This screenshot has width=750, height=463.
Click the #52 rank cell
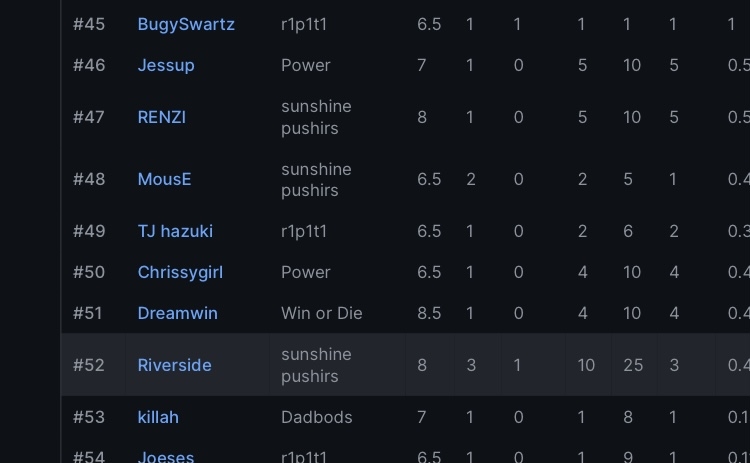[89, 365]
